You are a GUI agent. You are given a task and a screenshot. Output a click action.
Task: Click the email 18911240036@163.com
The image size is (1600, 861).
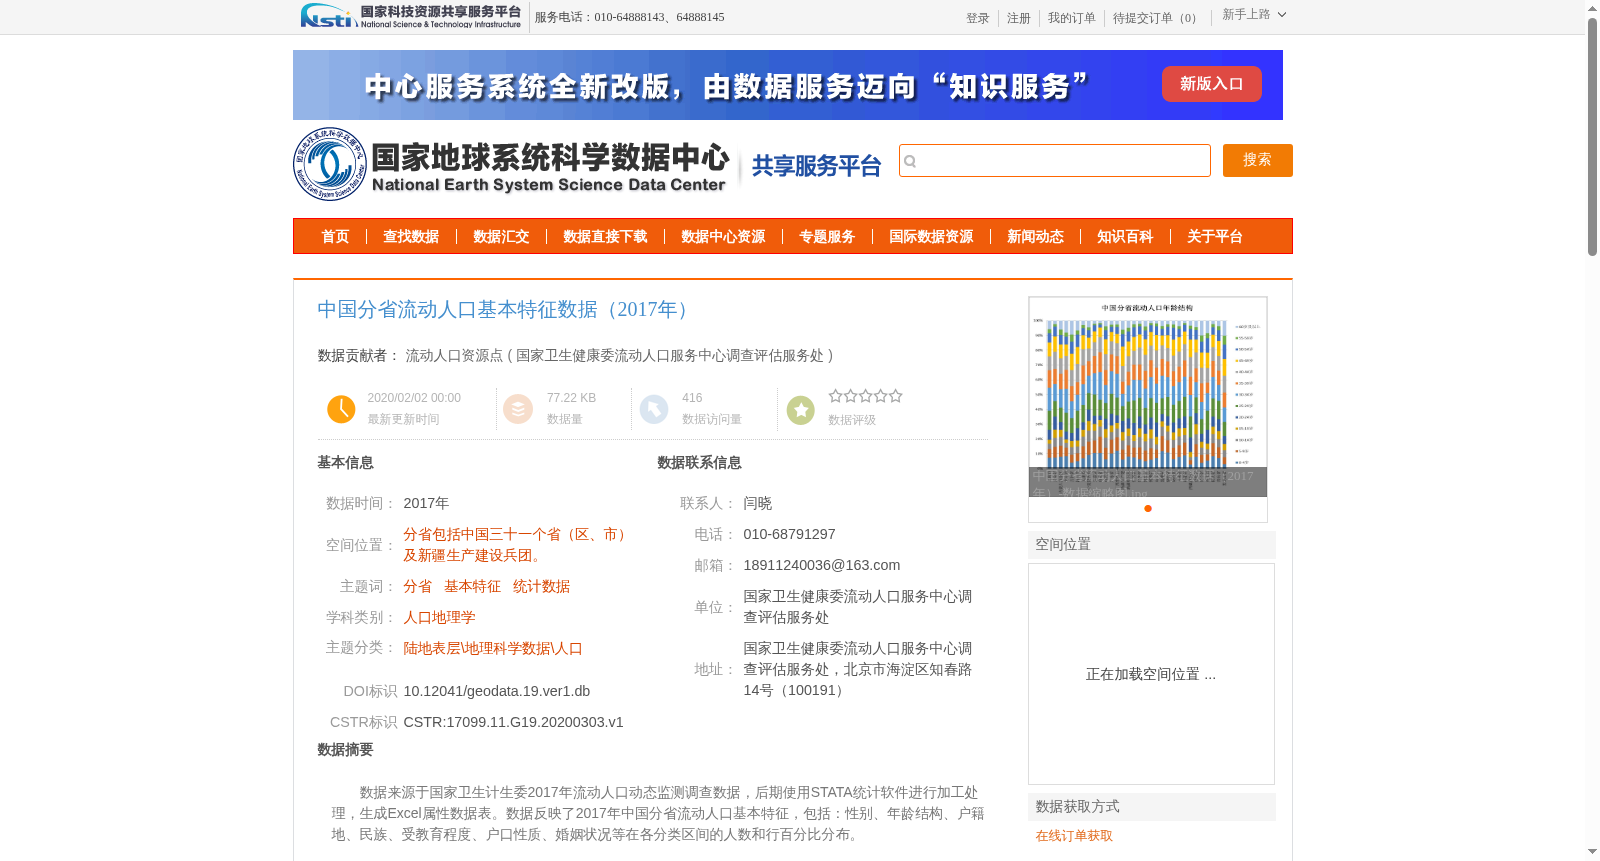point(822,565)
